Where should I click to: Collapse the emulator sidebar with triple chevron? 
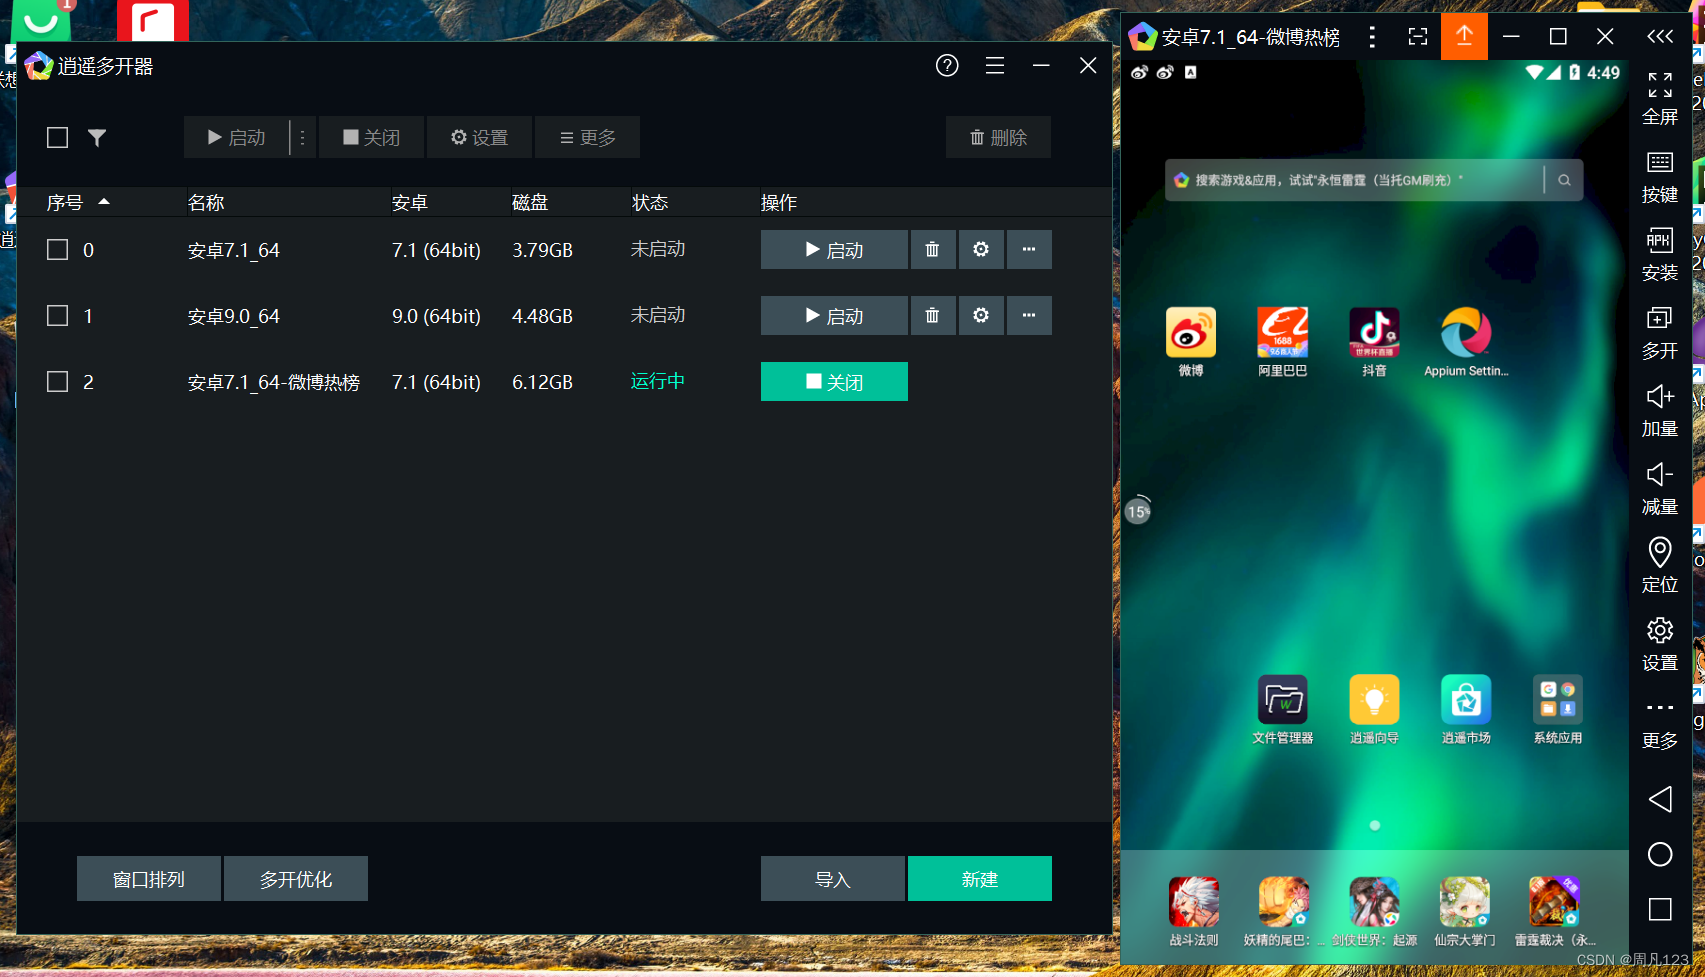point(1660,37)
